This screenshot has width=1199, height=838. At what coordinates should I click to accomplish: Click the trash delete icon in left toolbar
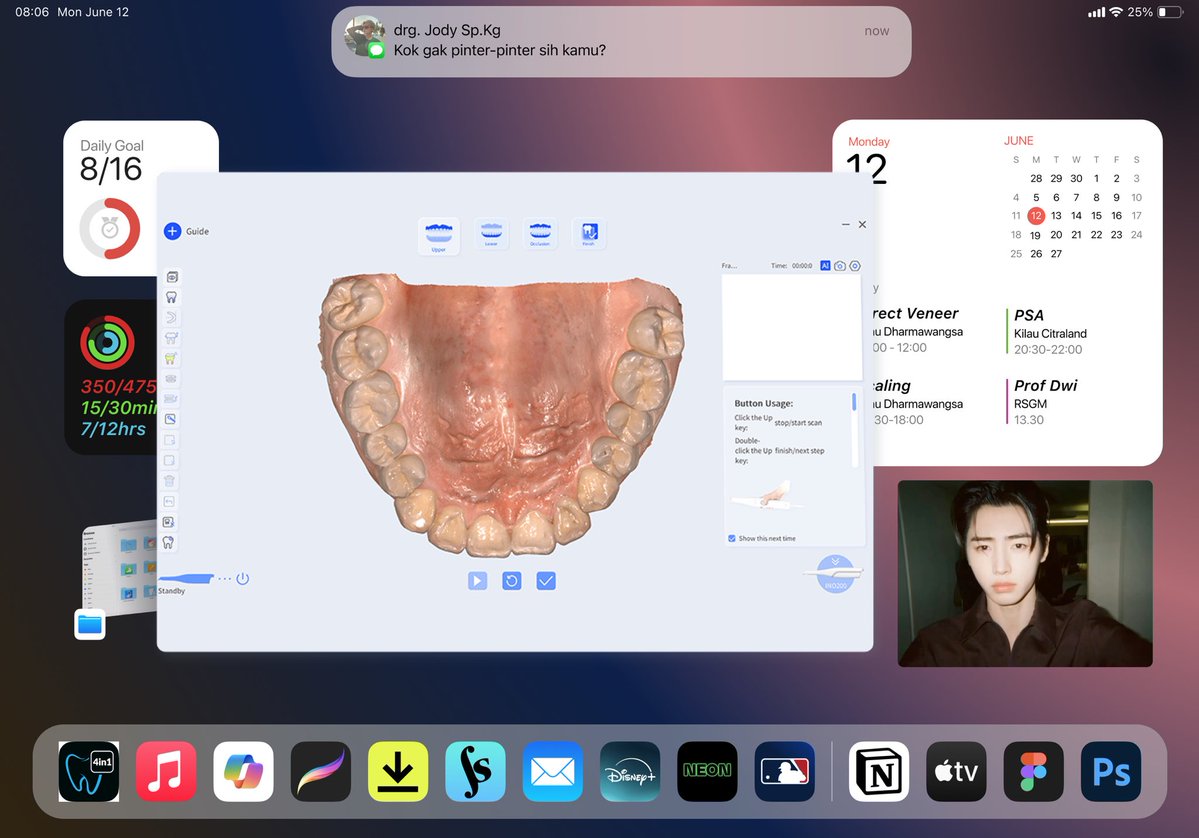point(170,481)
